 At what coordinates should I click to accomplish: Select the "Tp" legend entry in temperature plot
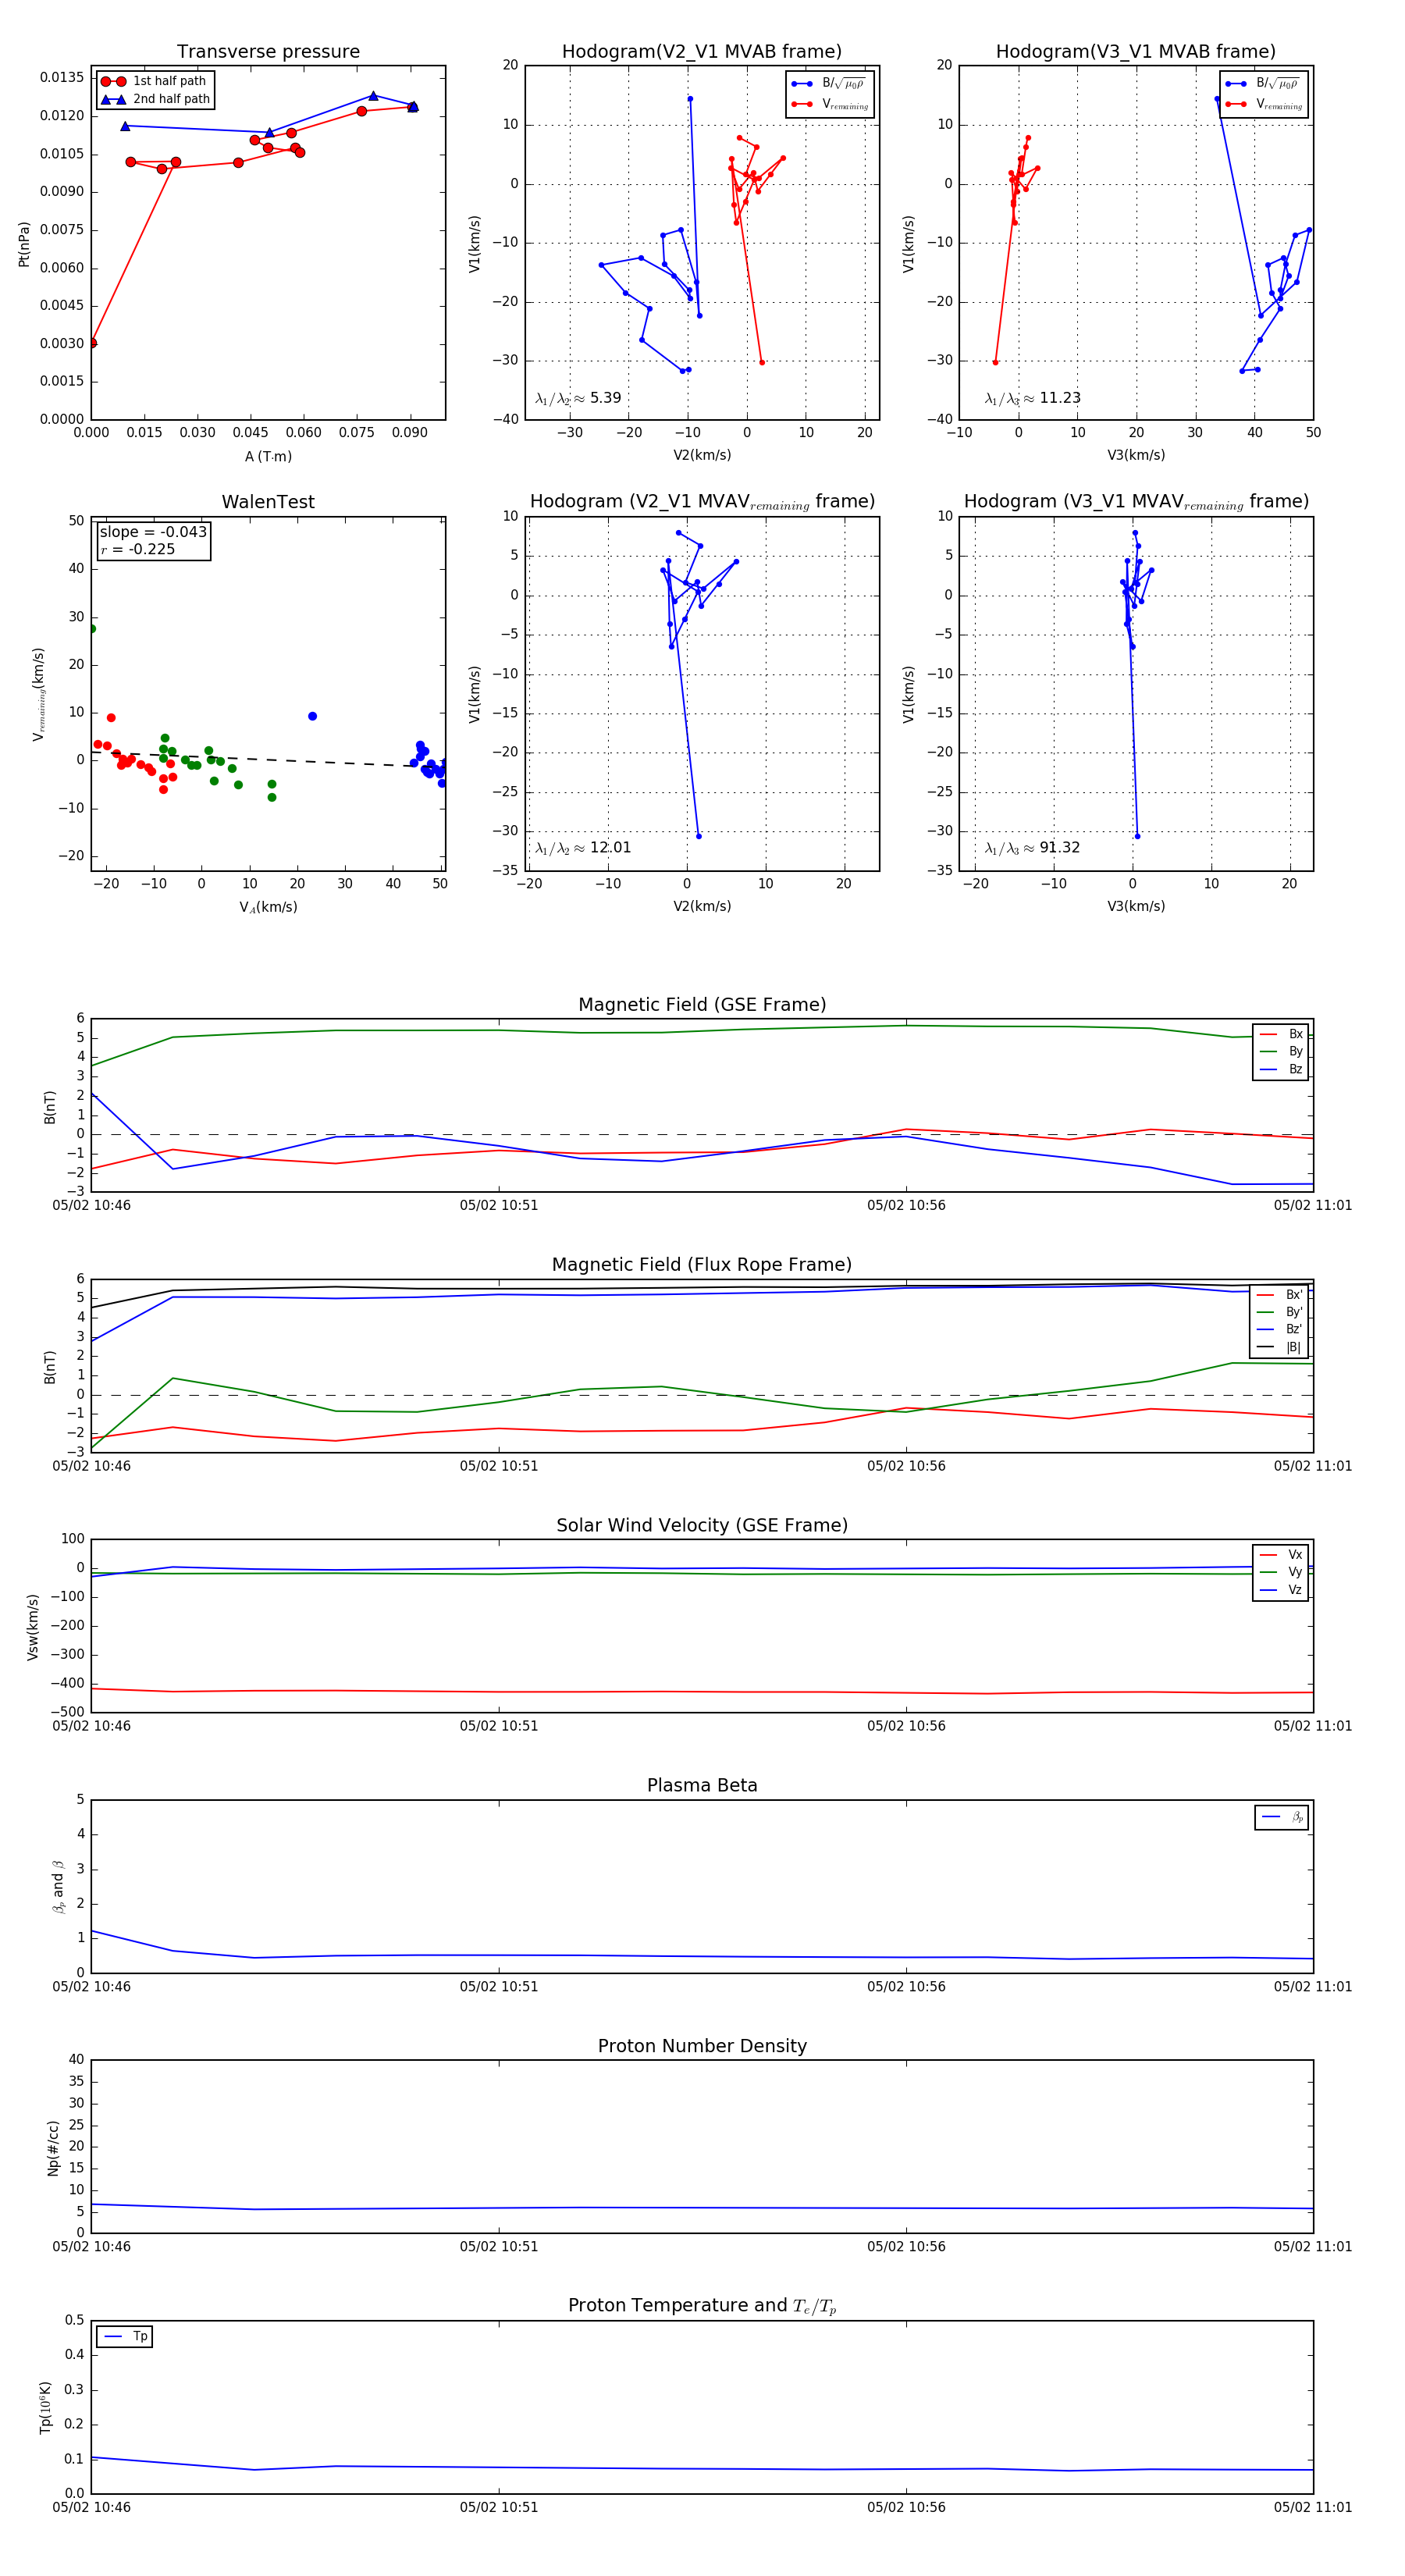[125, 2337]
